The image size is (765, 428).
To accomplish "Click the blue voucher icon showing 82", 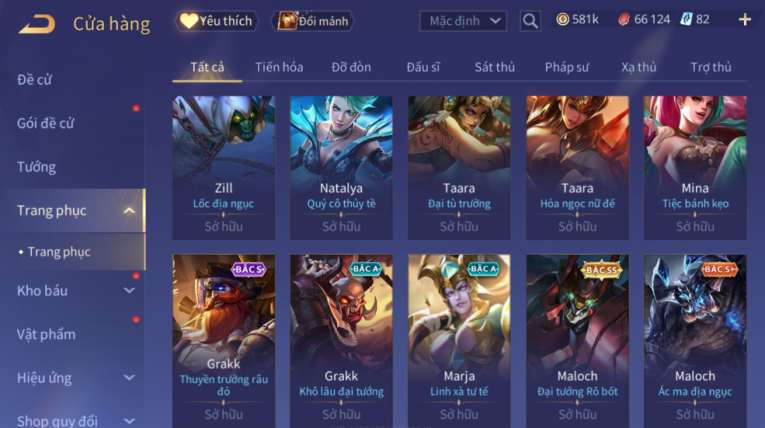I will tap(686, 20).
